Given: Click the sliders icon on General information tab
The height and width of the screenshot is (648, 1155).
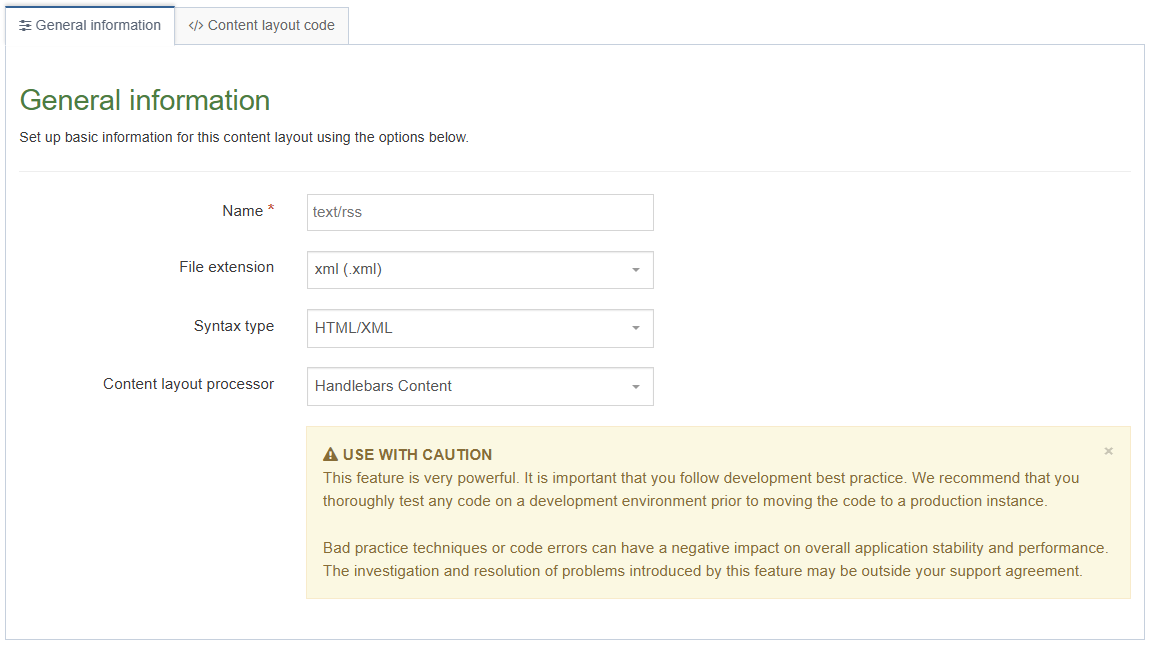Looking at the screenshot, I should tap(24, 25).
